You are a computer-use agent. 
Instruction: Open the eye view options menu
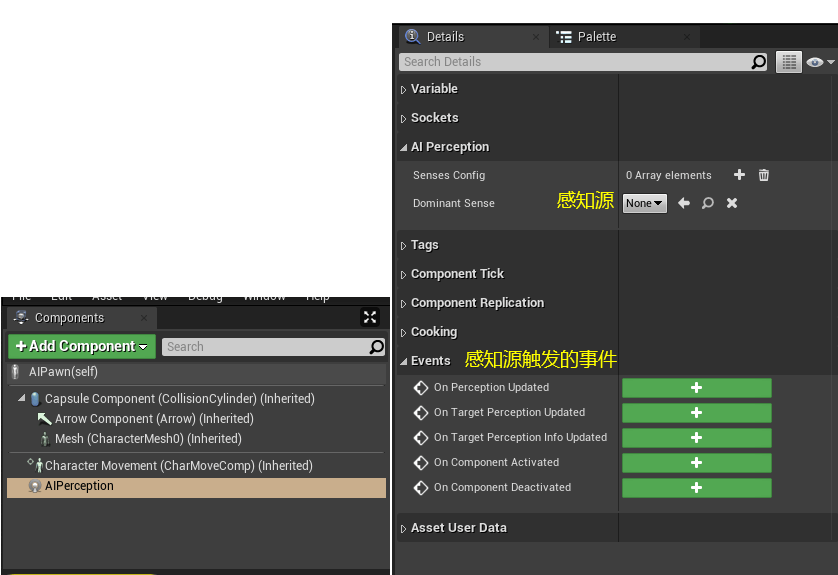(820, 62)
